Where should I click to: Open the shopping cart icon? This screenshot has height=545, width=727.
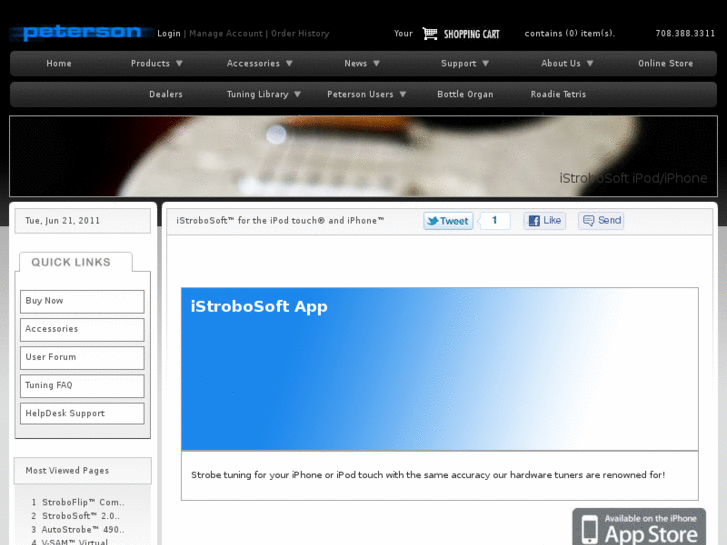[x=430, y=33]
